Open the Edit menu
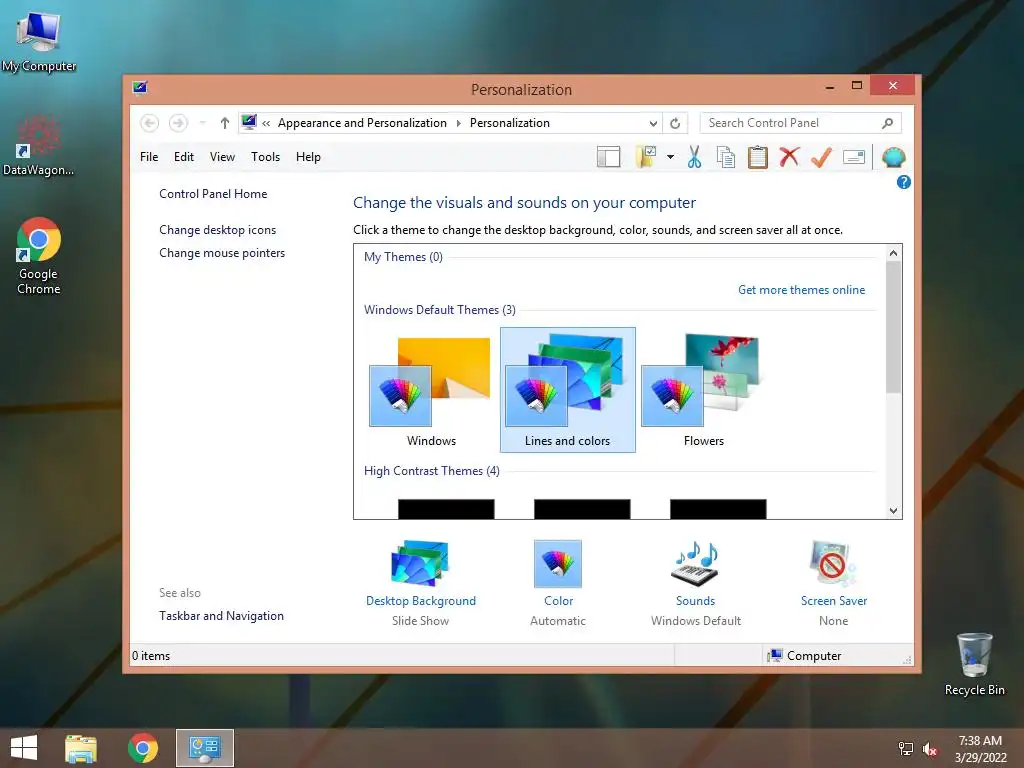 click(x=184, y=157)
